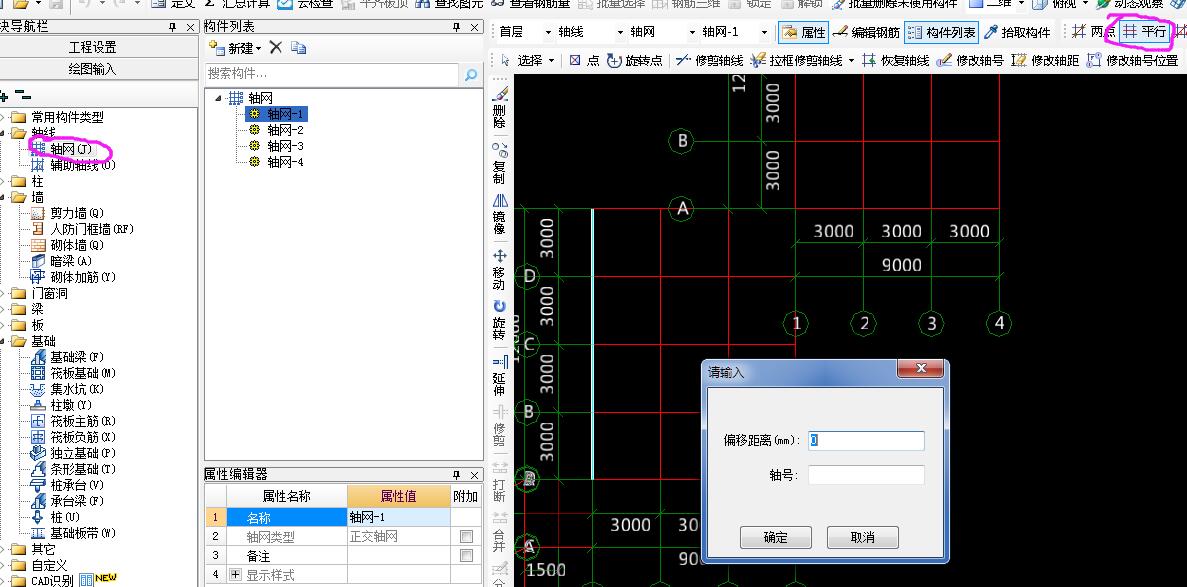Activate 修剪轴线 trim axis tool
Viewport: 1187px width, 587px height.
point(709,60)
